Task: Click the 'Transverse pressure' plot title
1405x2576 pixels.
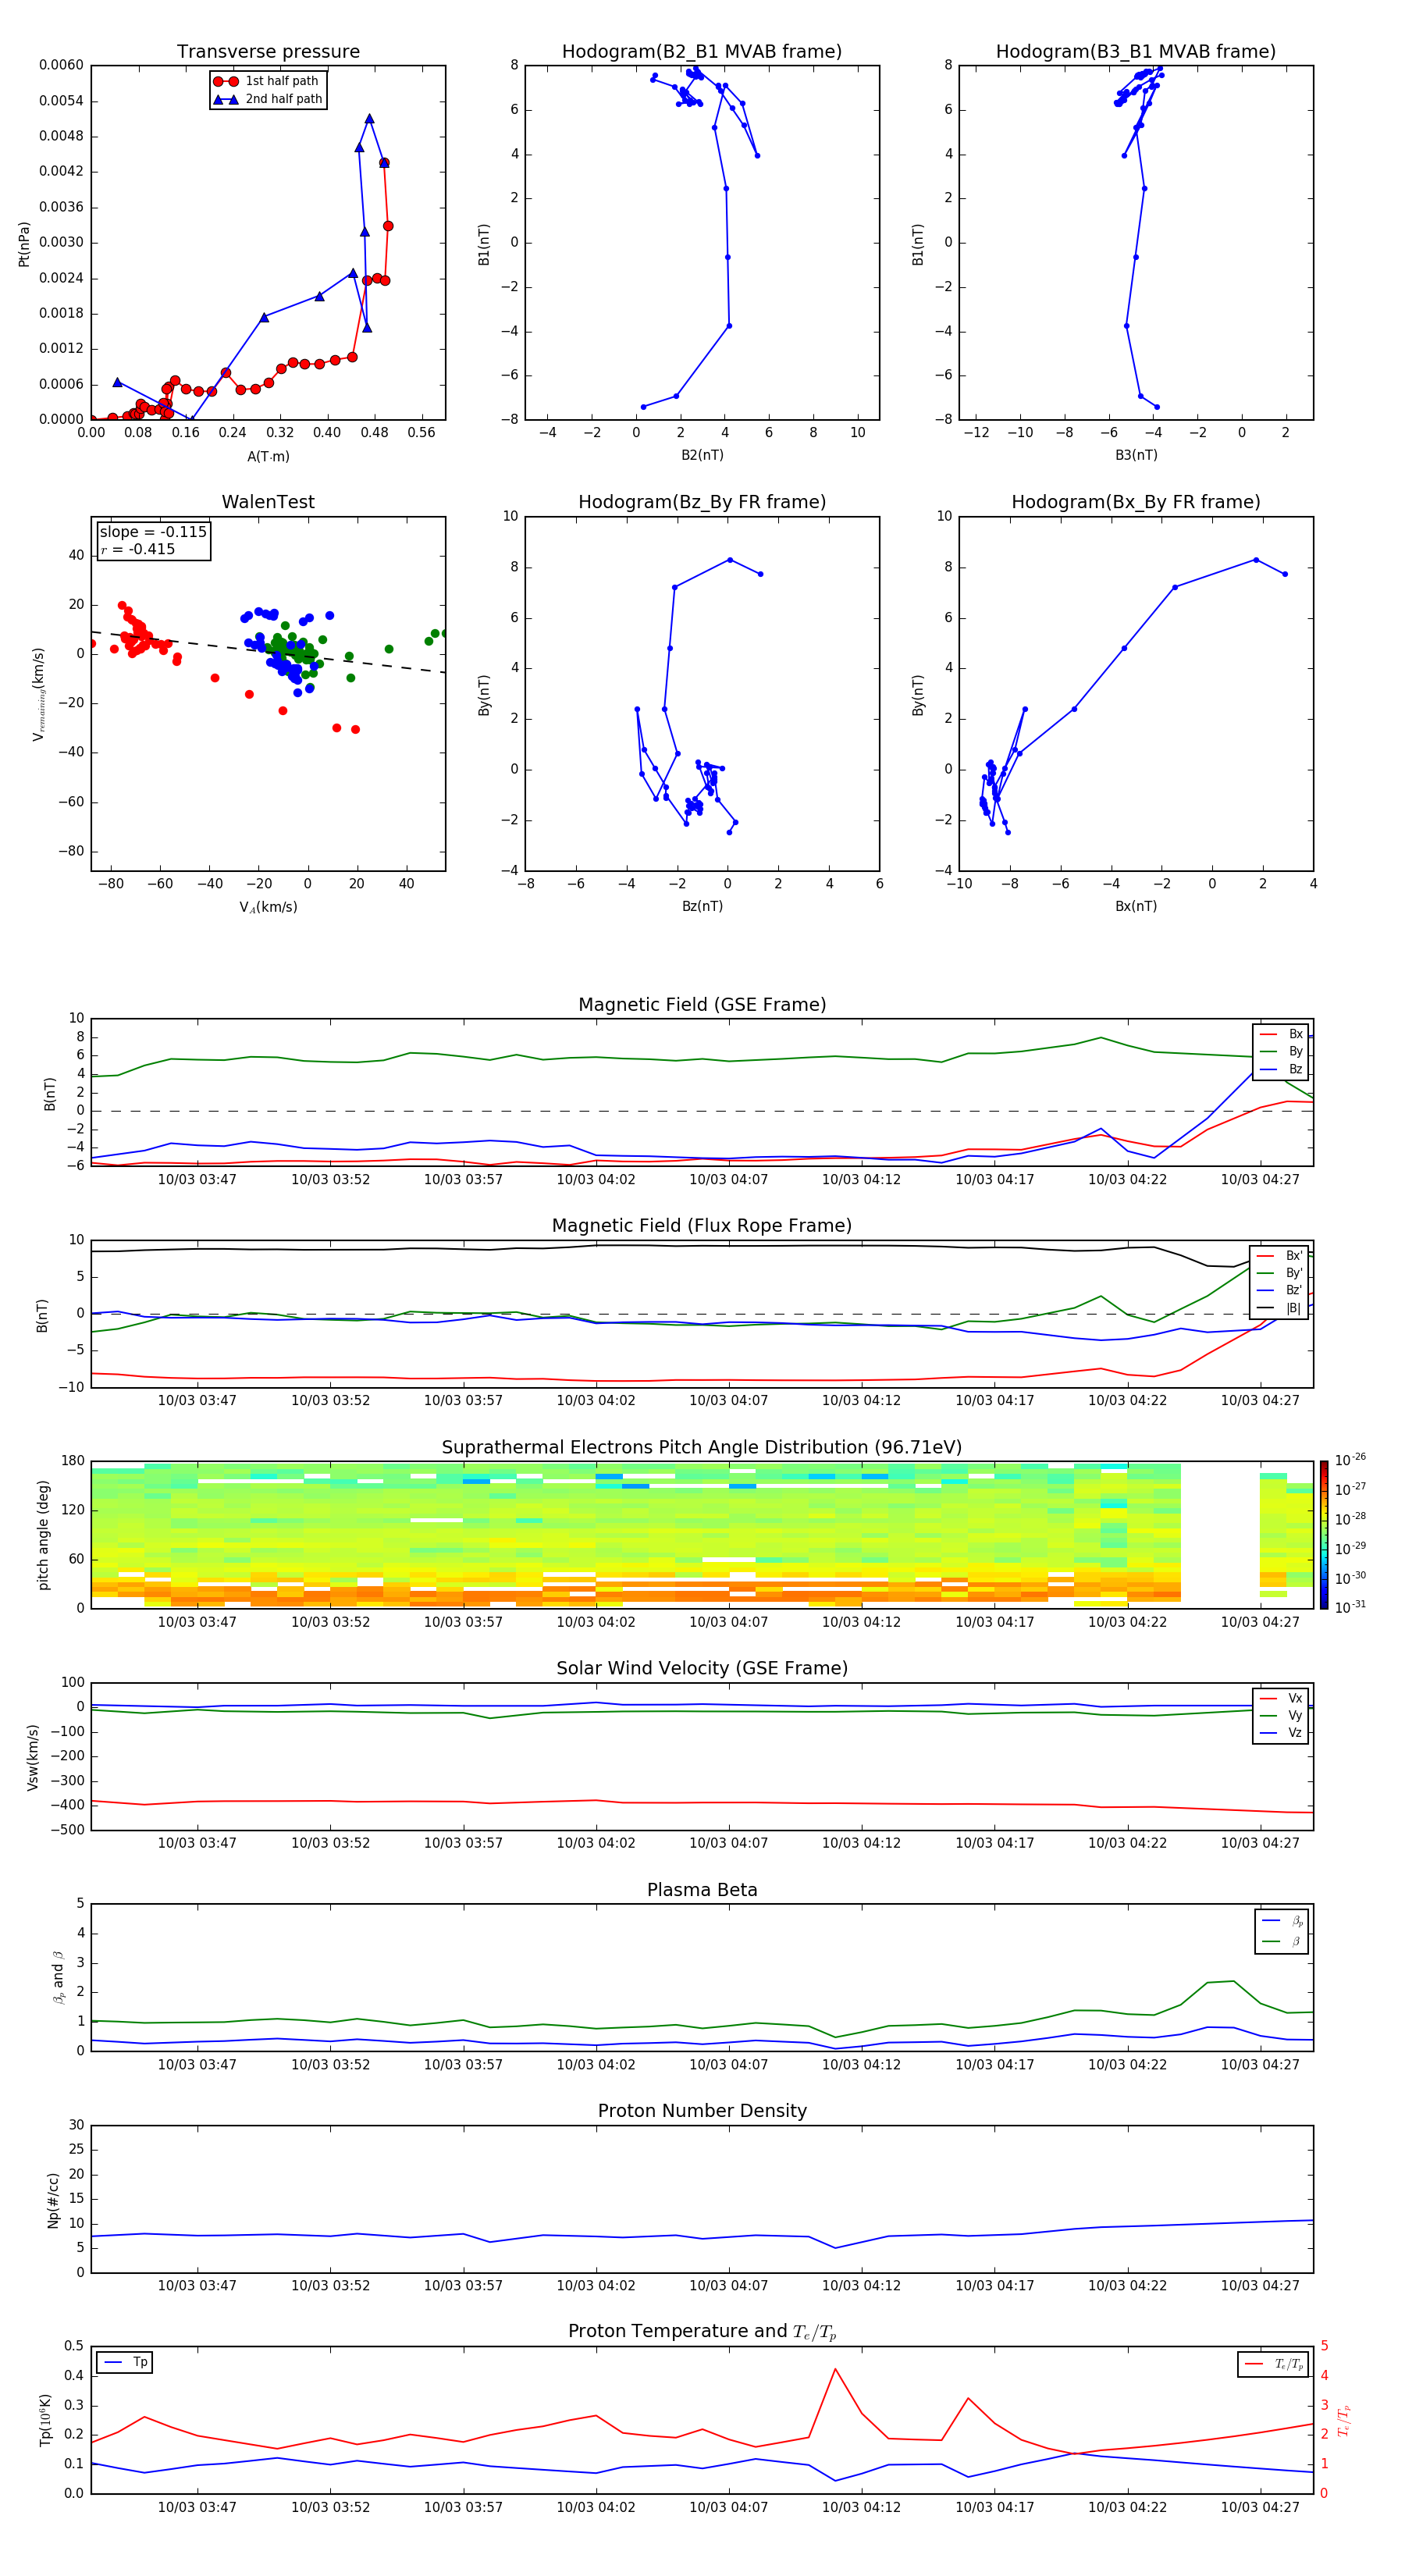Action: (268, 51)
